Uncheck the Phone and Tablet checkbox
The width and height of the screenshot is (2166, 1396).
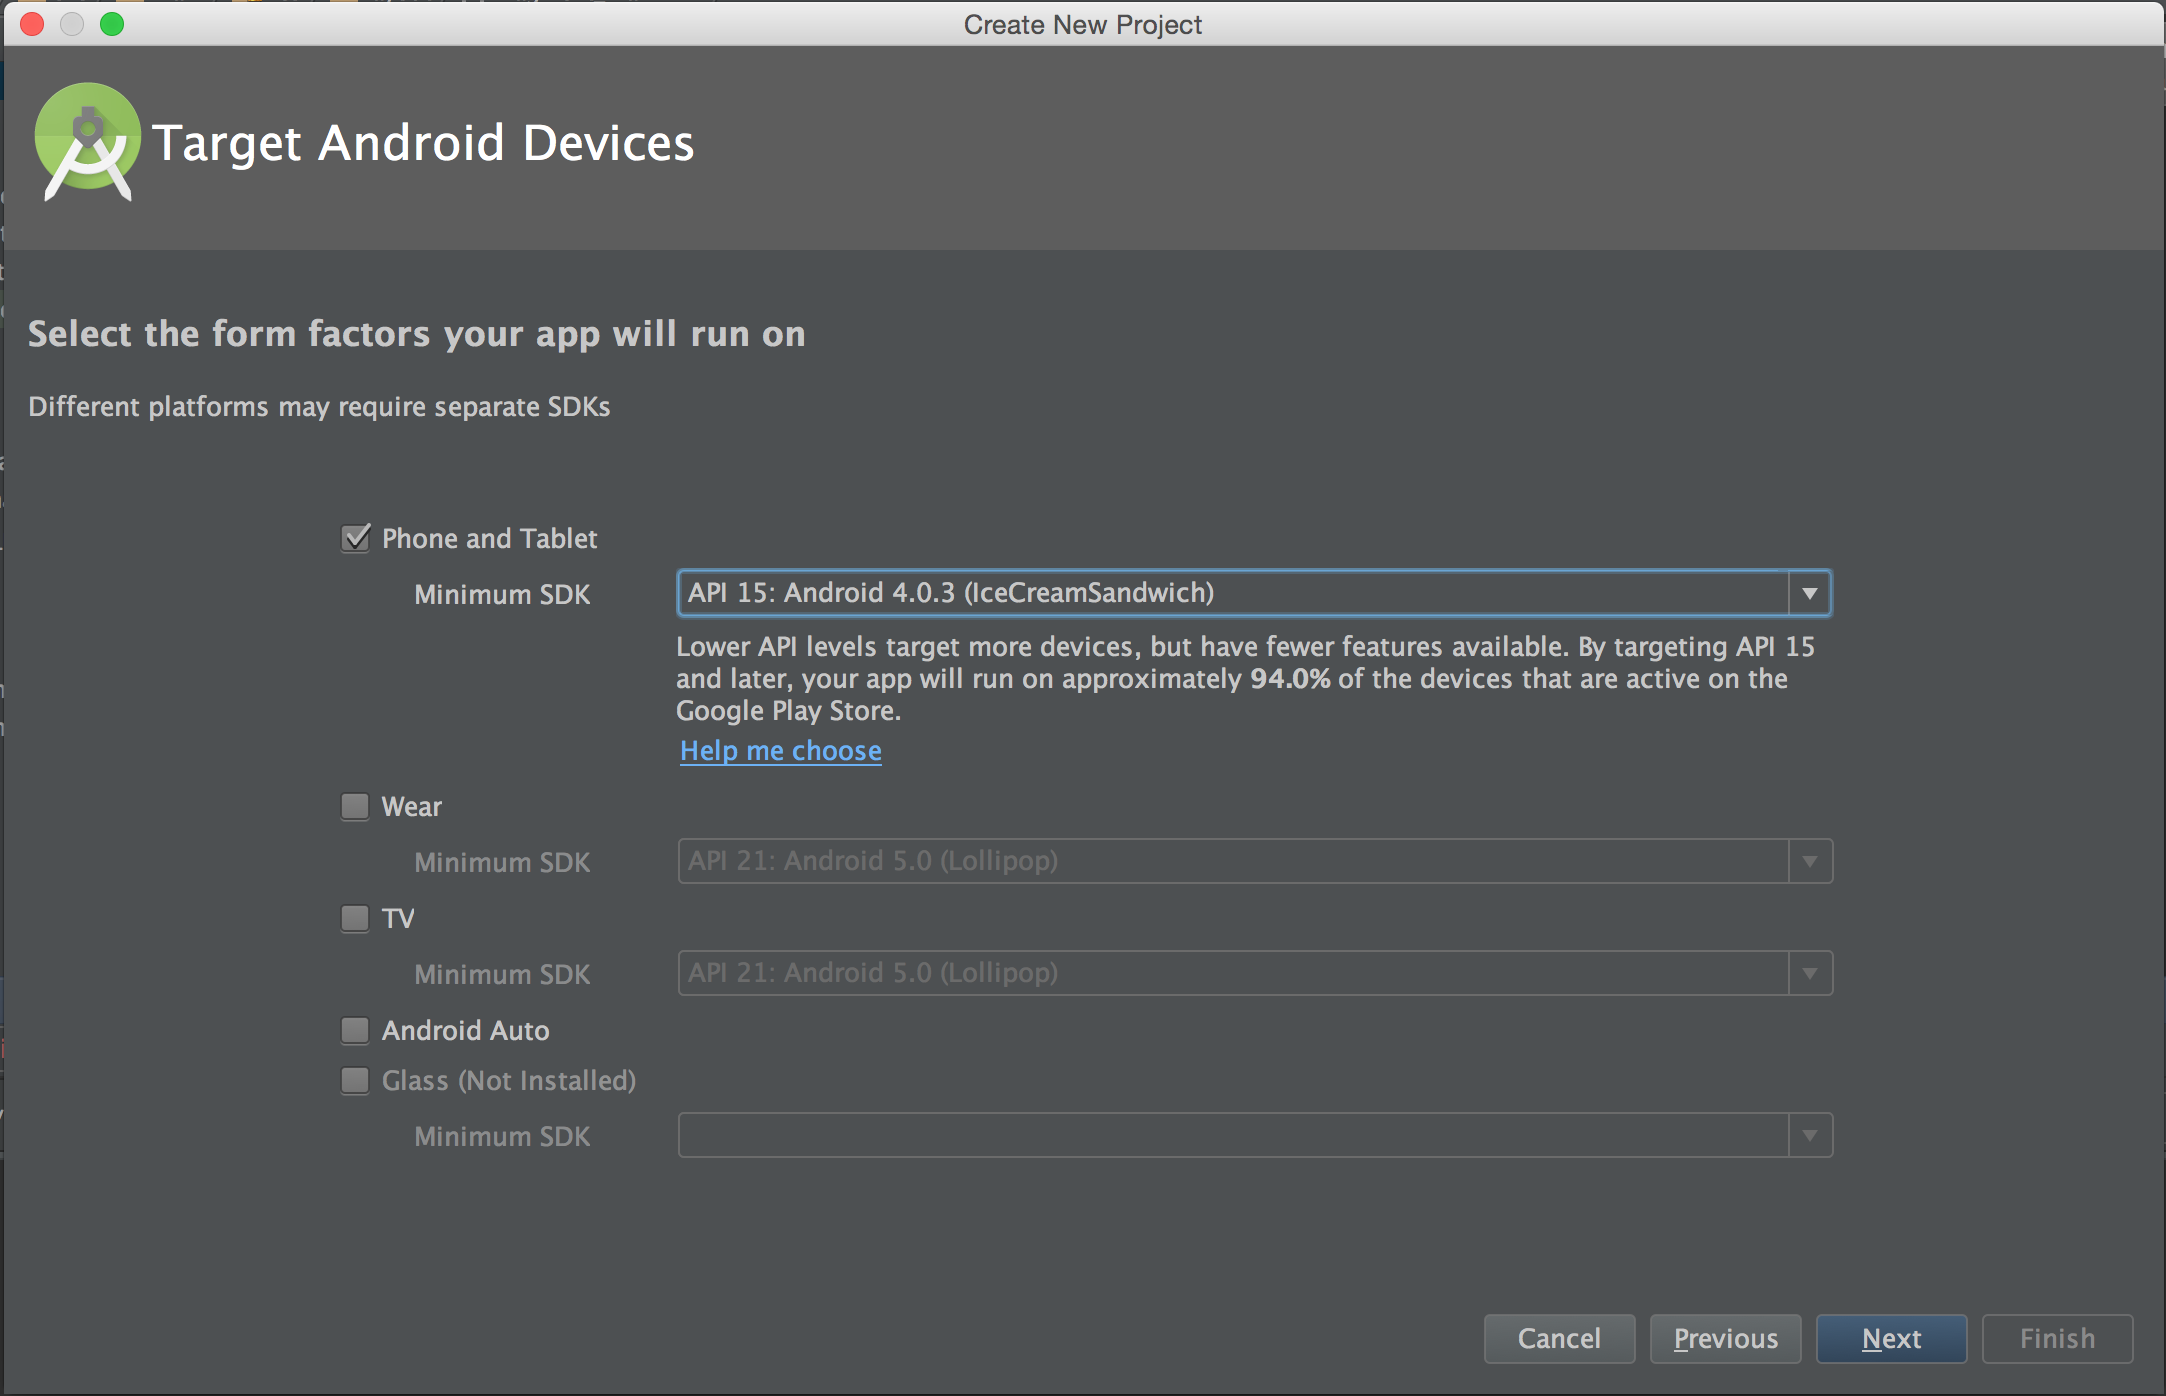click(x=356, y=538)
